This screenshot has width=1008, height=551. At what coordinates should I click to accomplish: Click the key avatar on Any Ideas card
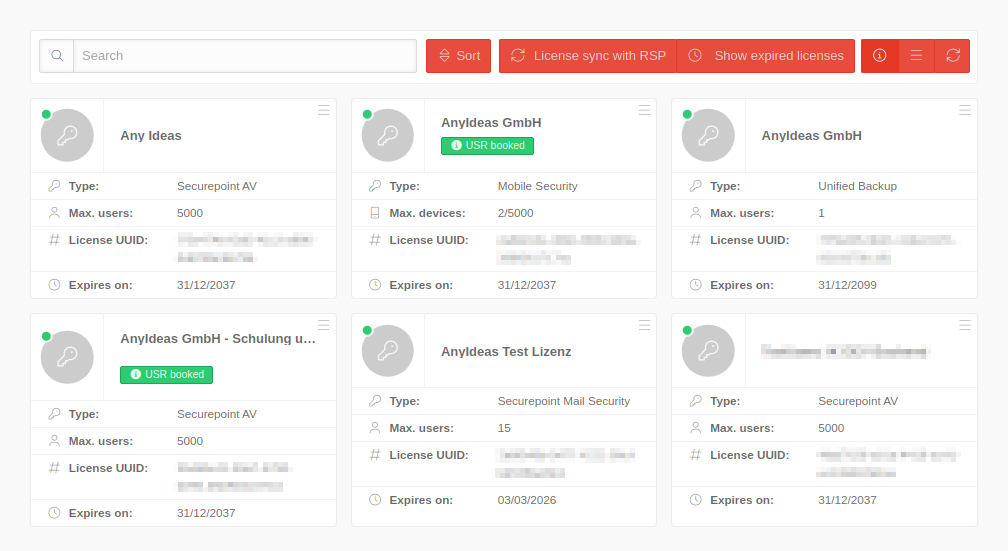pos(67,136)
